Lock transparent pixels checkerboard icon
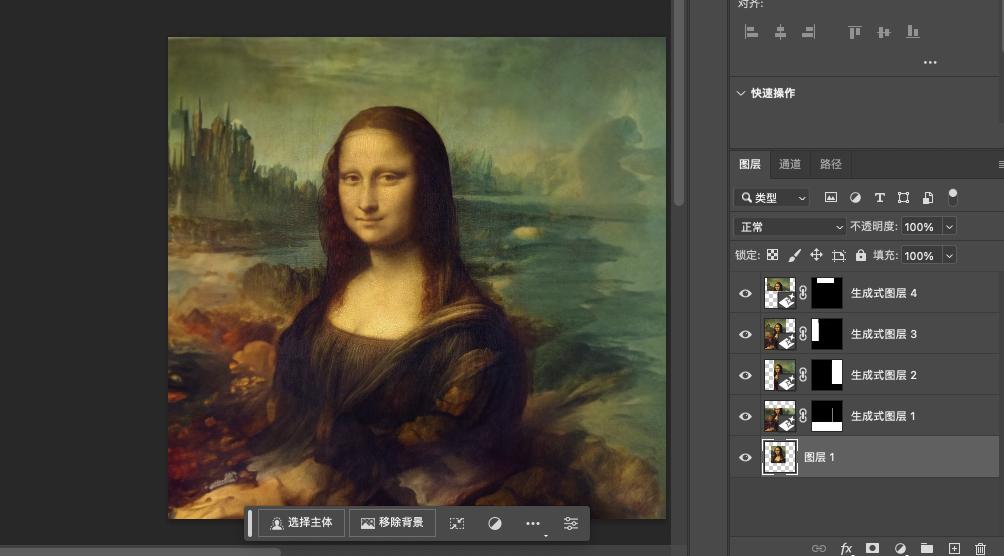The image size is (1004, 556). coord(772,255)
